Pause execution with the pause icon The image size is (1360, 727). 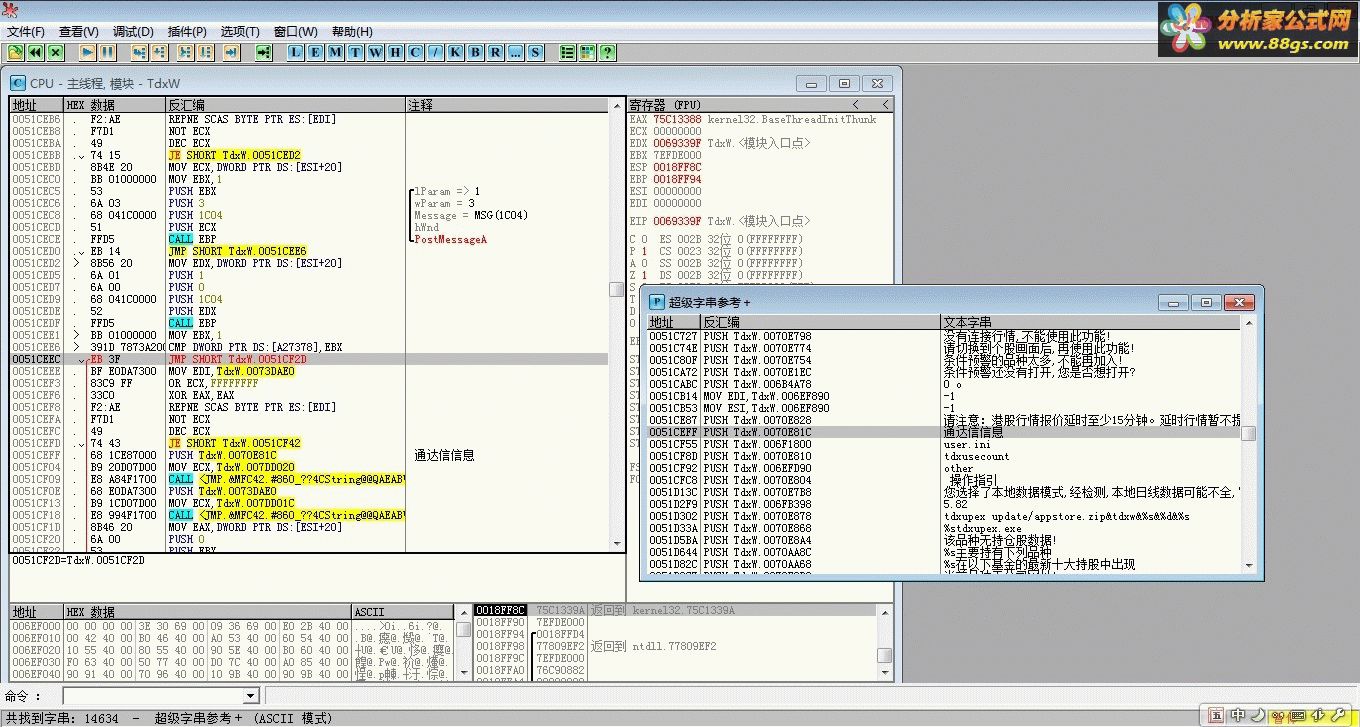point(108,52)
